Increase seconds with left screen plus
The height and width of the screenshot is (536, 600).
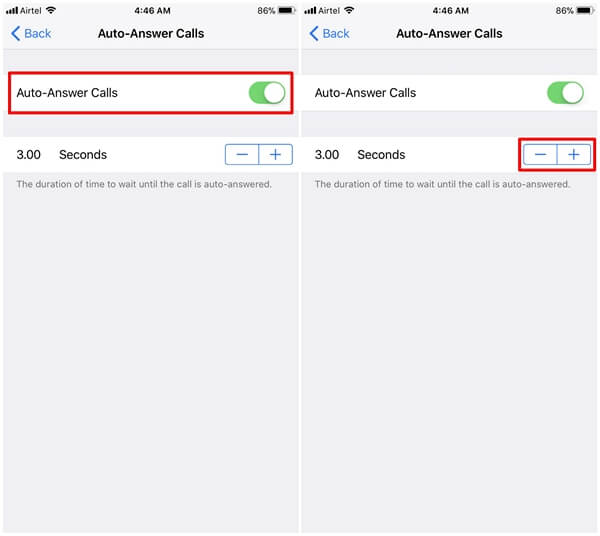pos(276,155)
